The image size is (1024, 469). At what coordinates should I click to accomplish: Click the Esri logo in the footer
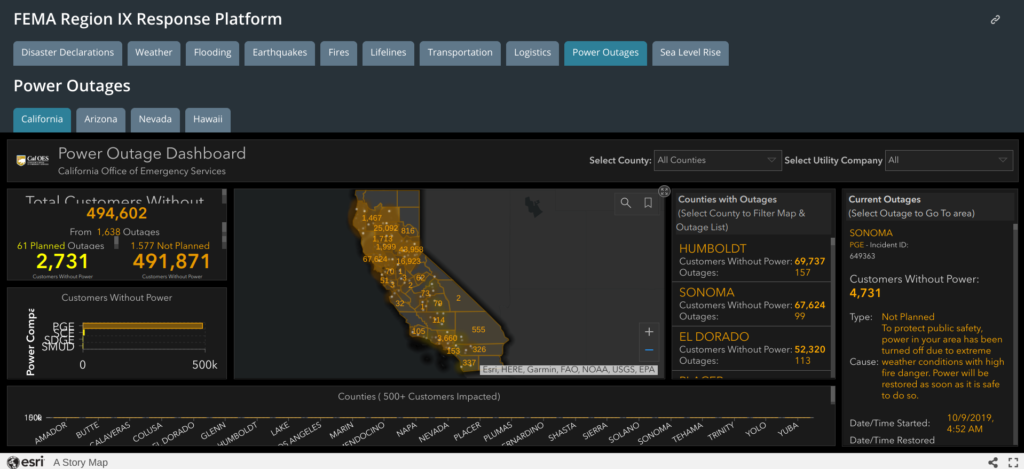tap(27, 462)
